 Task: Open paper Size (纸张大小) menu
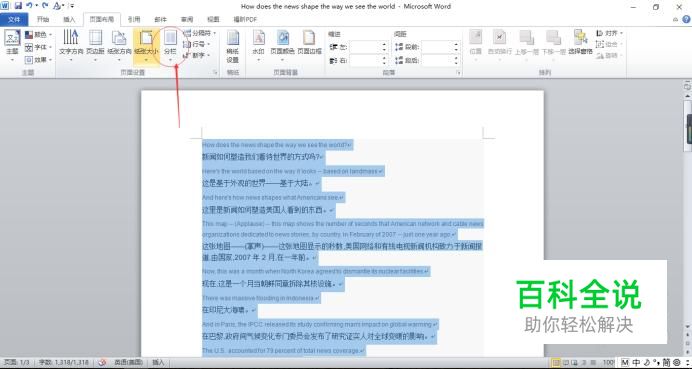[x=146, y=46]
